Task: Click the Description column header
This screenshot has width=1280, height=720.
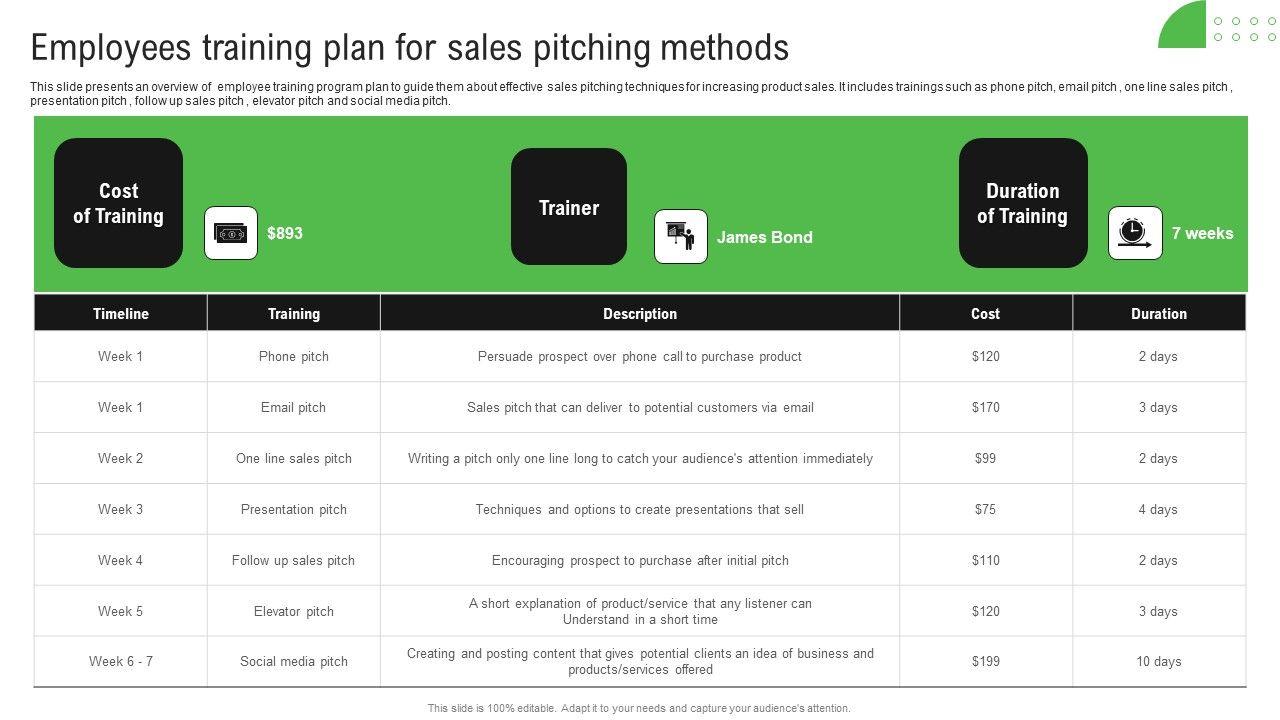Action: click(639, 313)
